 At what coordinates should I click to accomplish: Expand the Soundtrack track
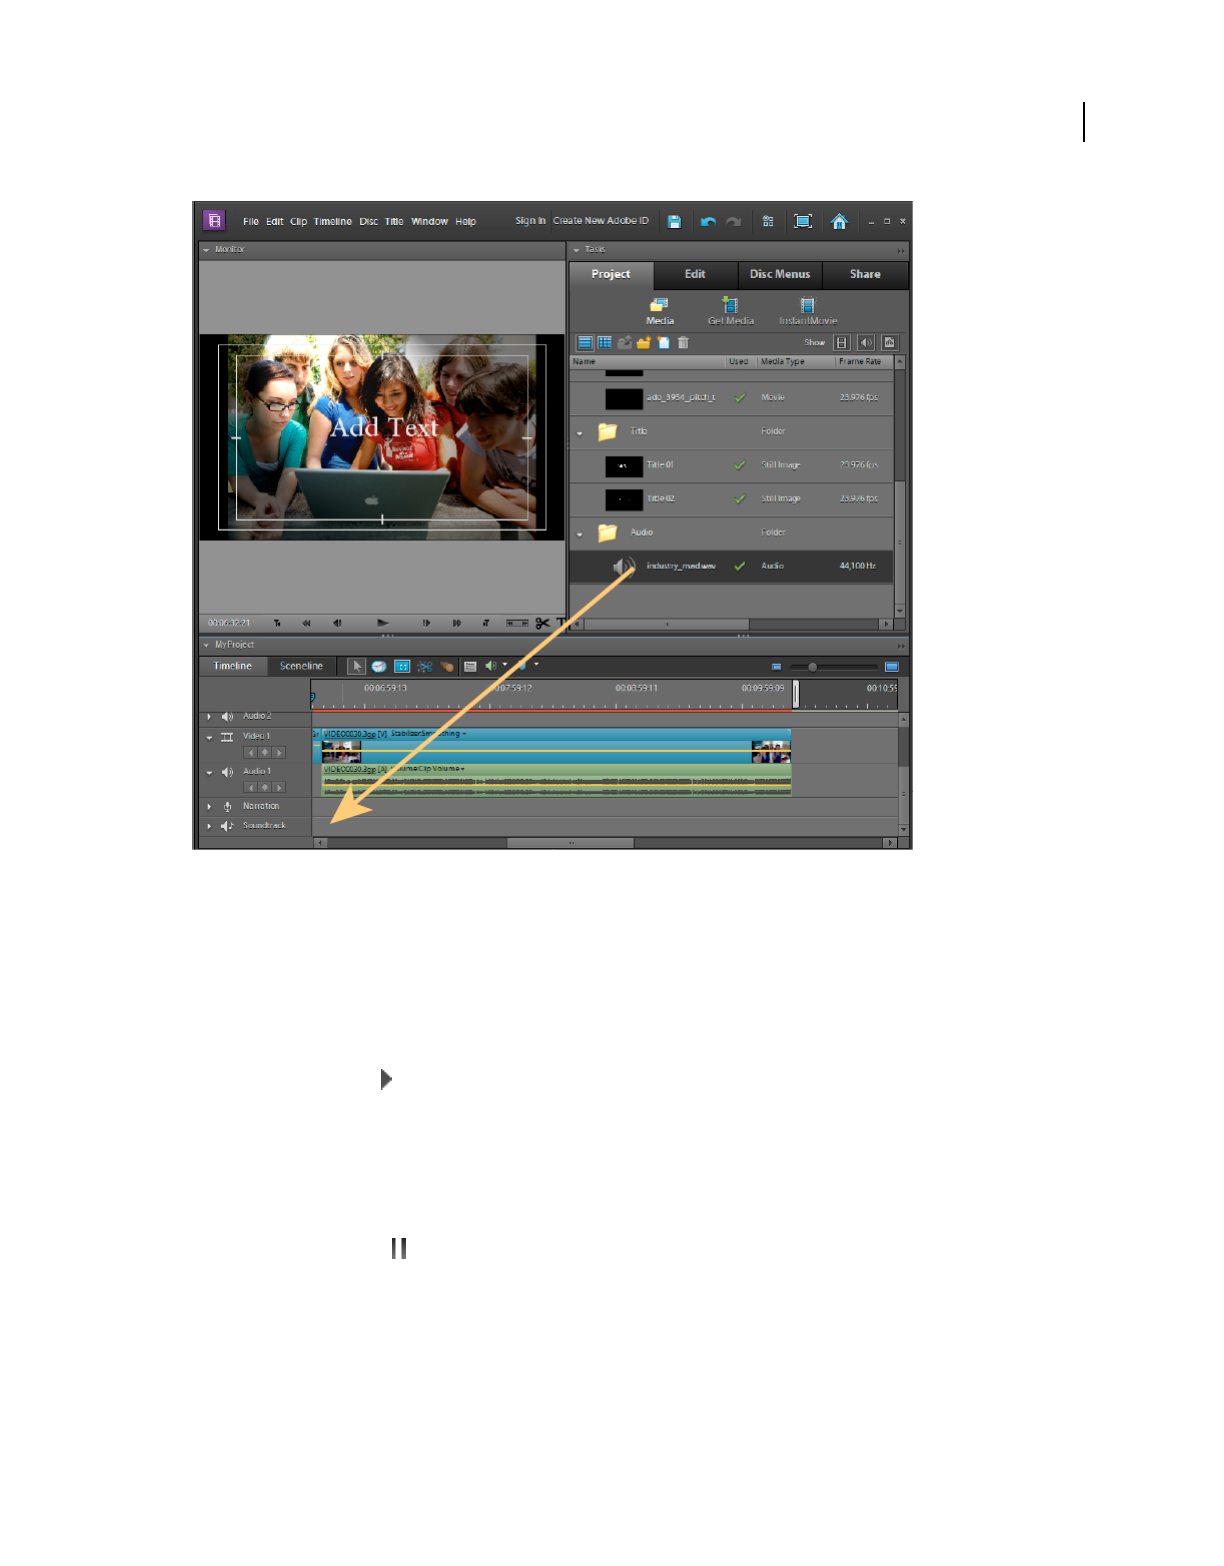pos(209,826)
